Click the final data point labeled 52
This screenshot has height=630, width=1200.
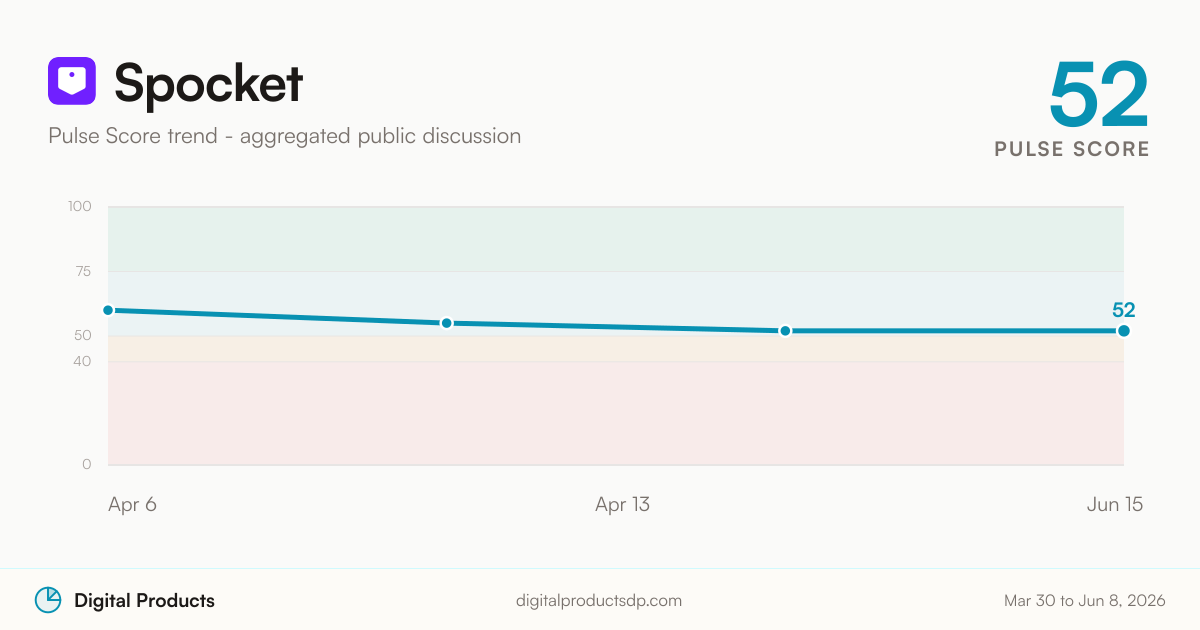(1124, 331)
